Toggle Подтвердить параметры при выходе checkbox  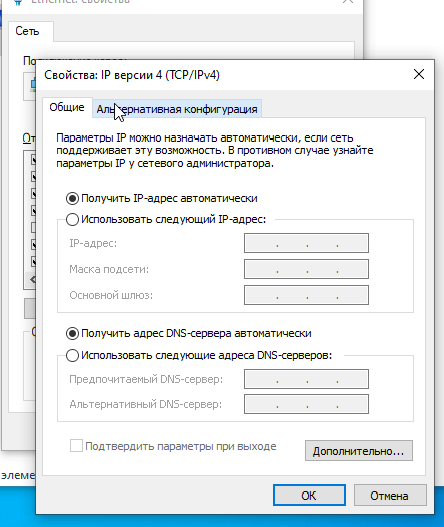[76, 446]
